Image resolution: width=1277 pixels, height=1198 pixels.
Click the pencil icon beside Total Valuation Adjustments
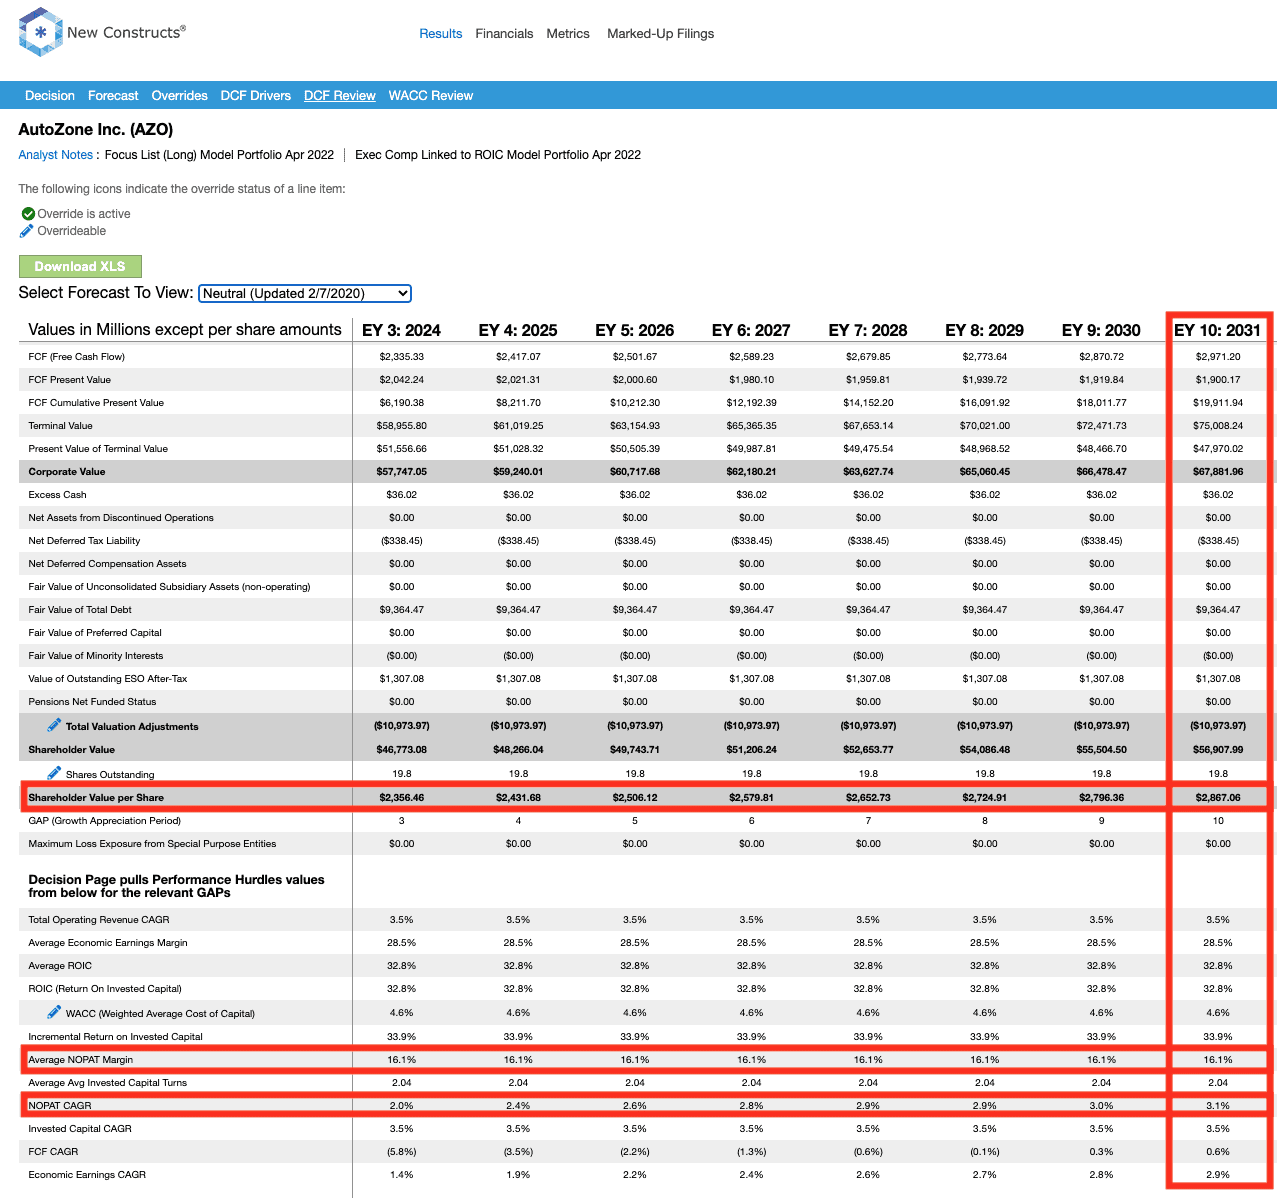tap(54, 725)
